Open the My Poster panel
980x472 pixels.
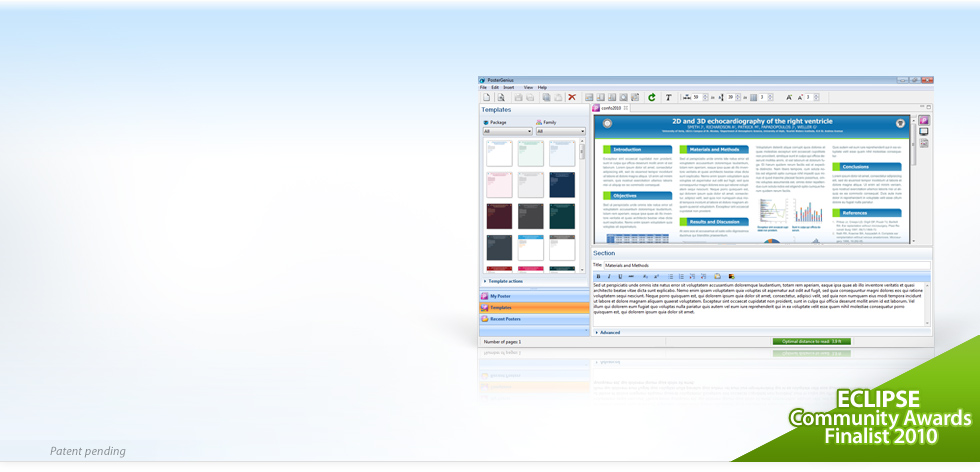click(534, 296)
